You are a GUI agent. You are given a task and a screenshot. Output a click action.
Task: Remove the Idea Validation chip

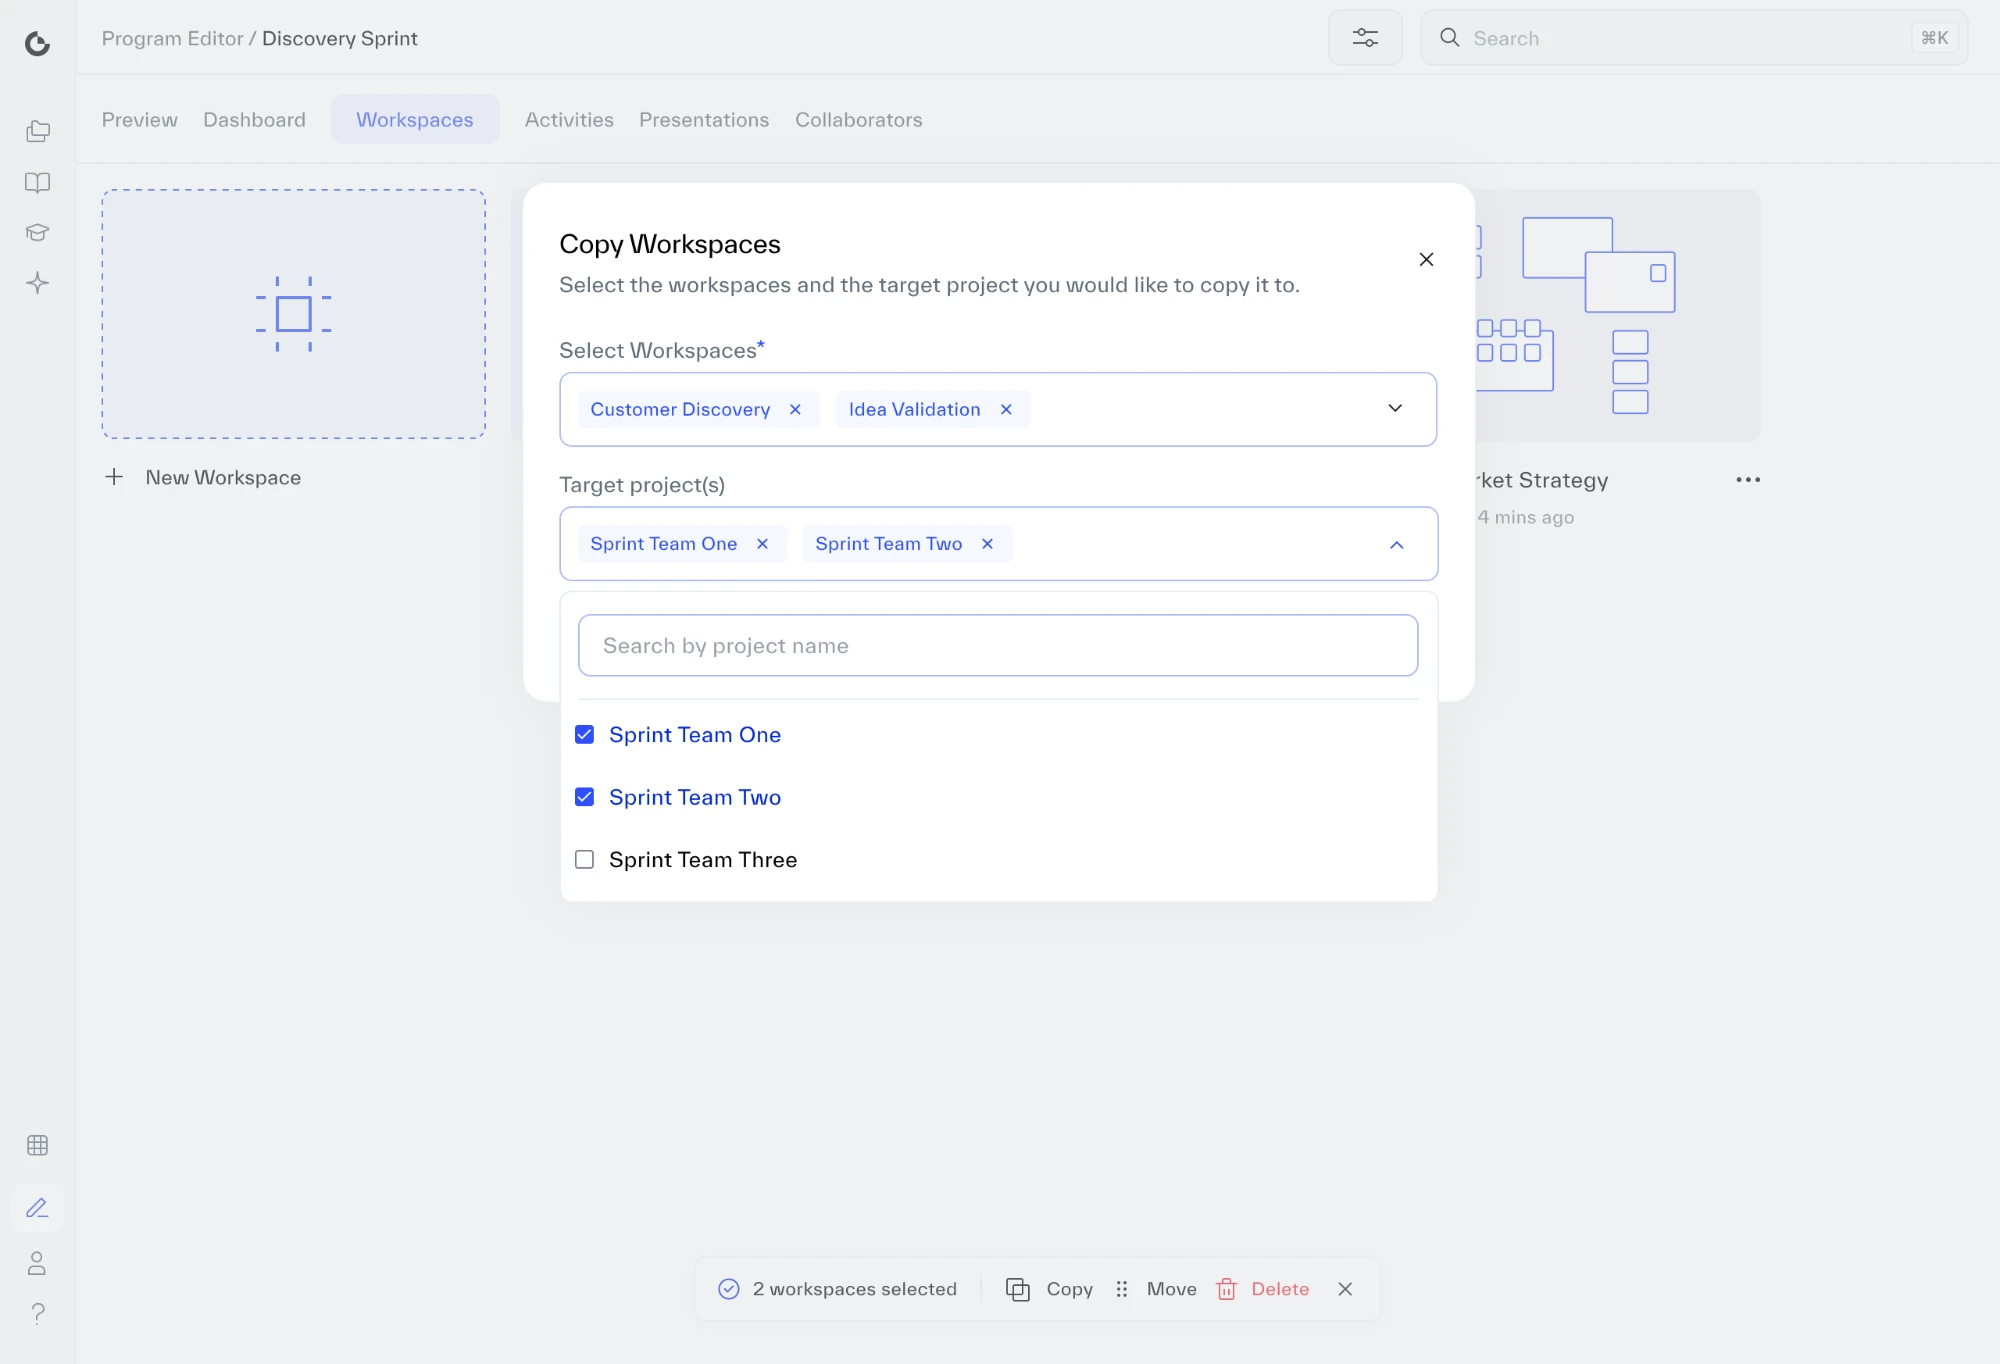click(1006, 409)
